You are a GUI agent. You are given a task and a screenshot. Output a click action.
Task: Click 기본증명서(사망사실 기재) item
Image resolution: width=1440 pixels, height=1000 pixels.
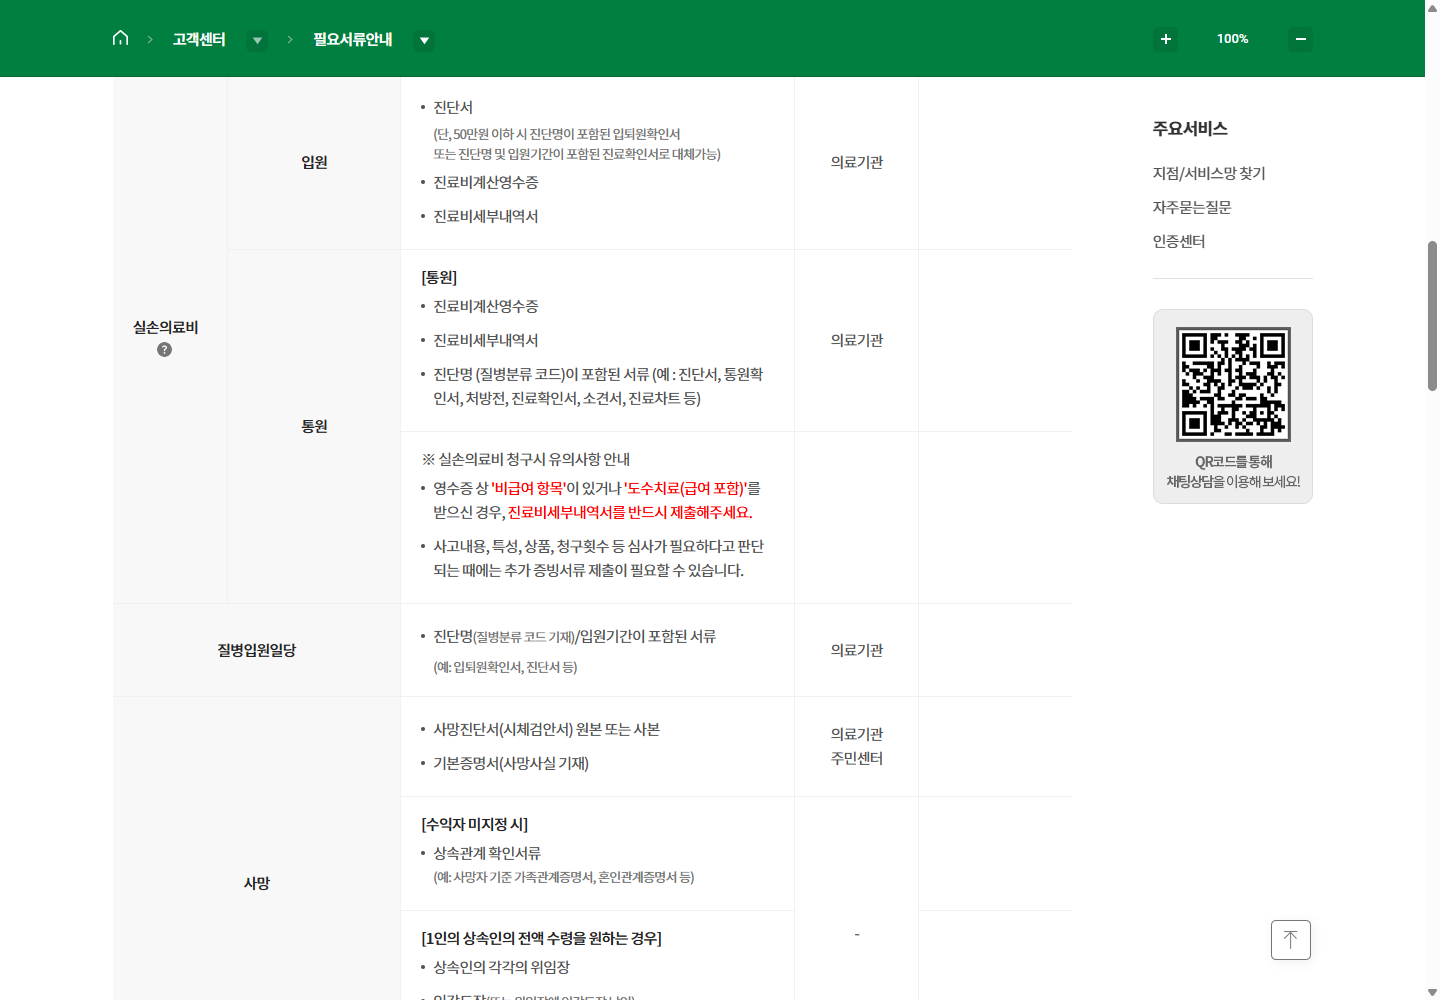pyautogui.click(x=511, y=763)
